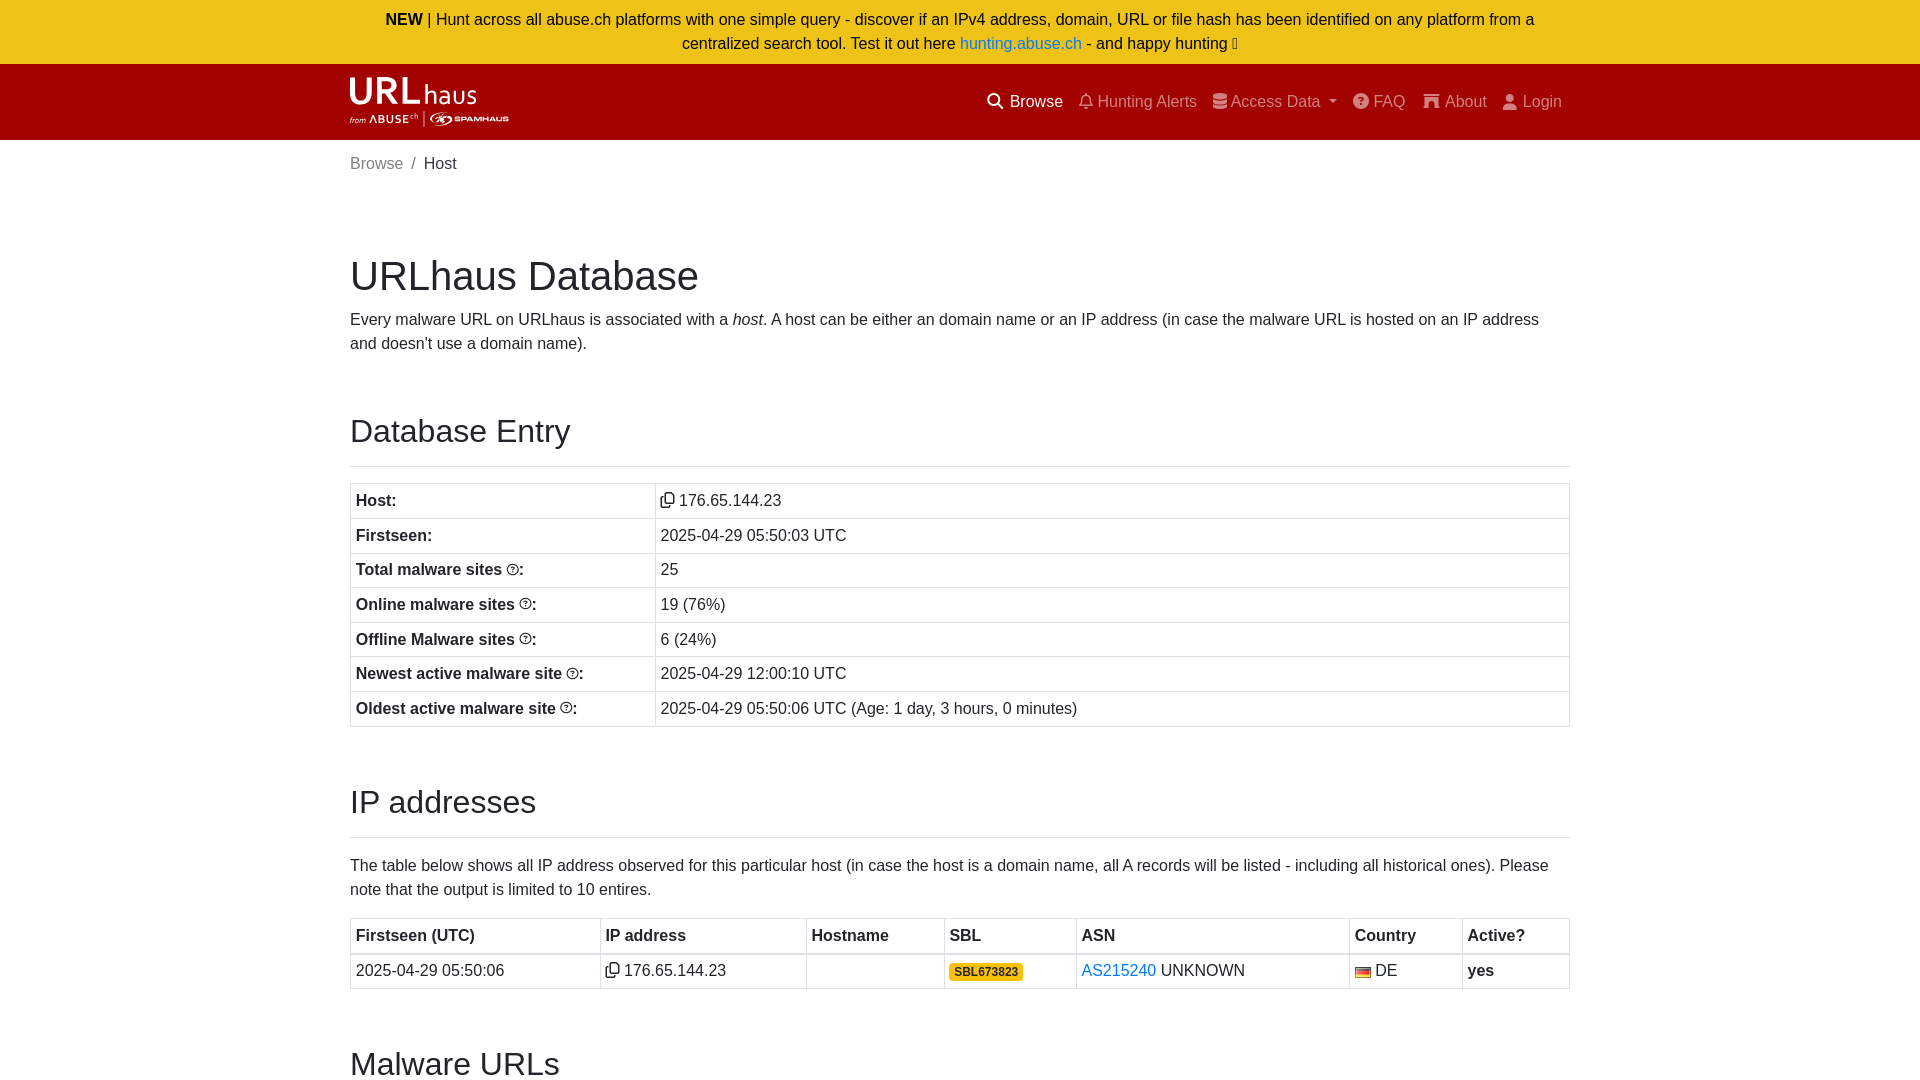The image size is (1920, 1080).
Task: Click newest active site timestamp 12:00:10 UTC
Action: click(754, 674)
